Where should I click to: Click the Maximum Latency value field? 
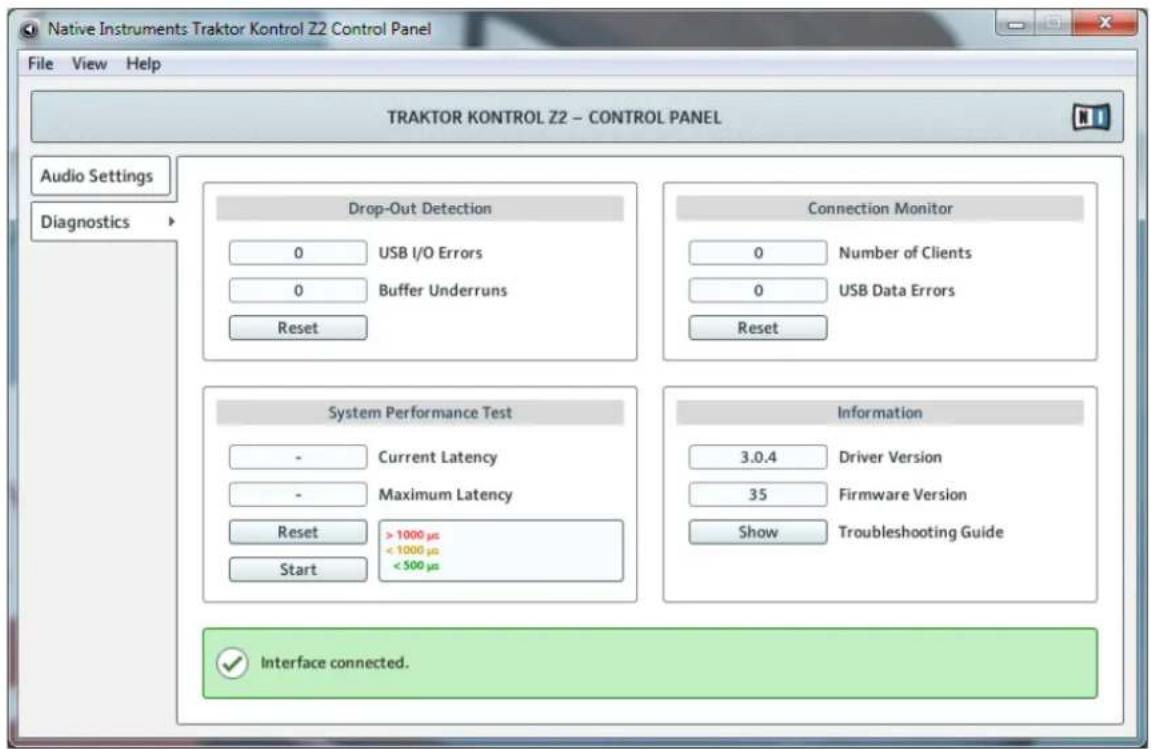pos(298,494)
